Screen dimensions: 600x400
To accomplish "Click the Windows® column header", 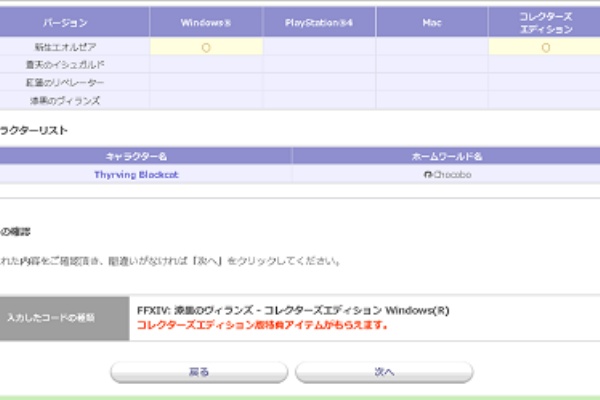I will (x=206, y=23).
